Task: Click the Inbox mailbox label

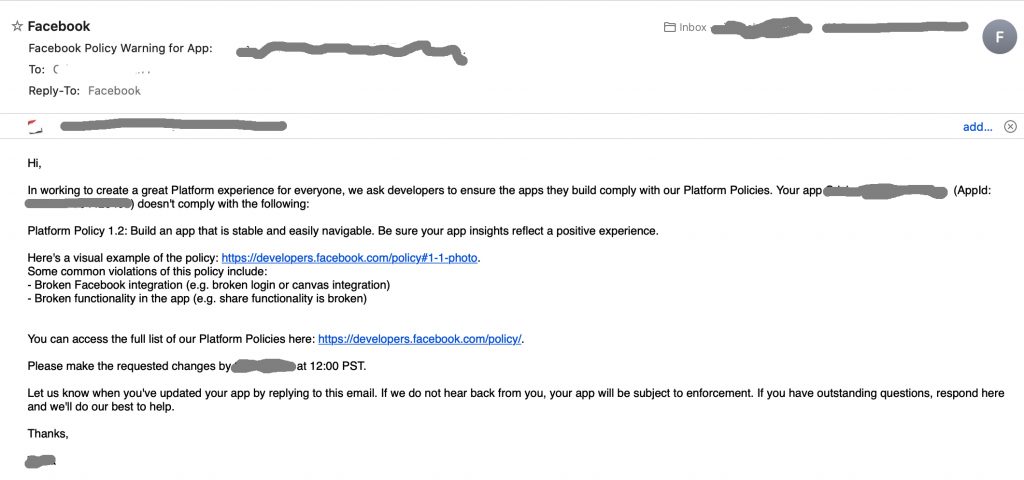Action: (692, 27)
